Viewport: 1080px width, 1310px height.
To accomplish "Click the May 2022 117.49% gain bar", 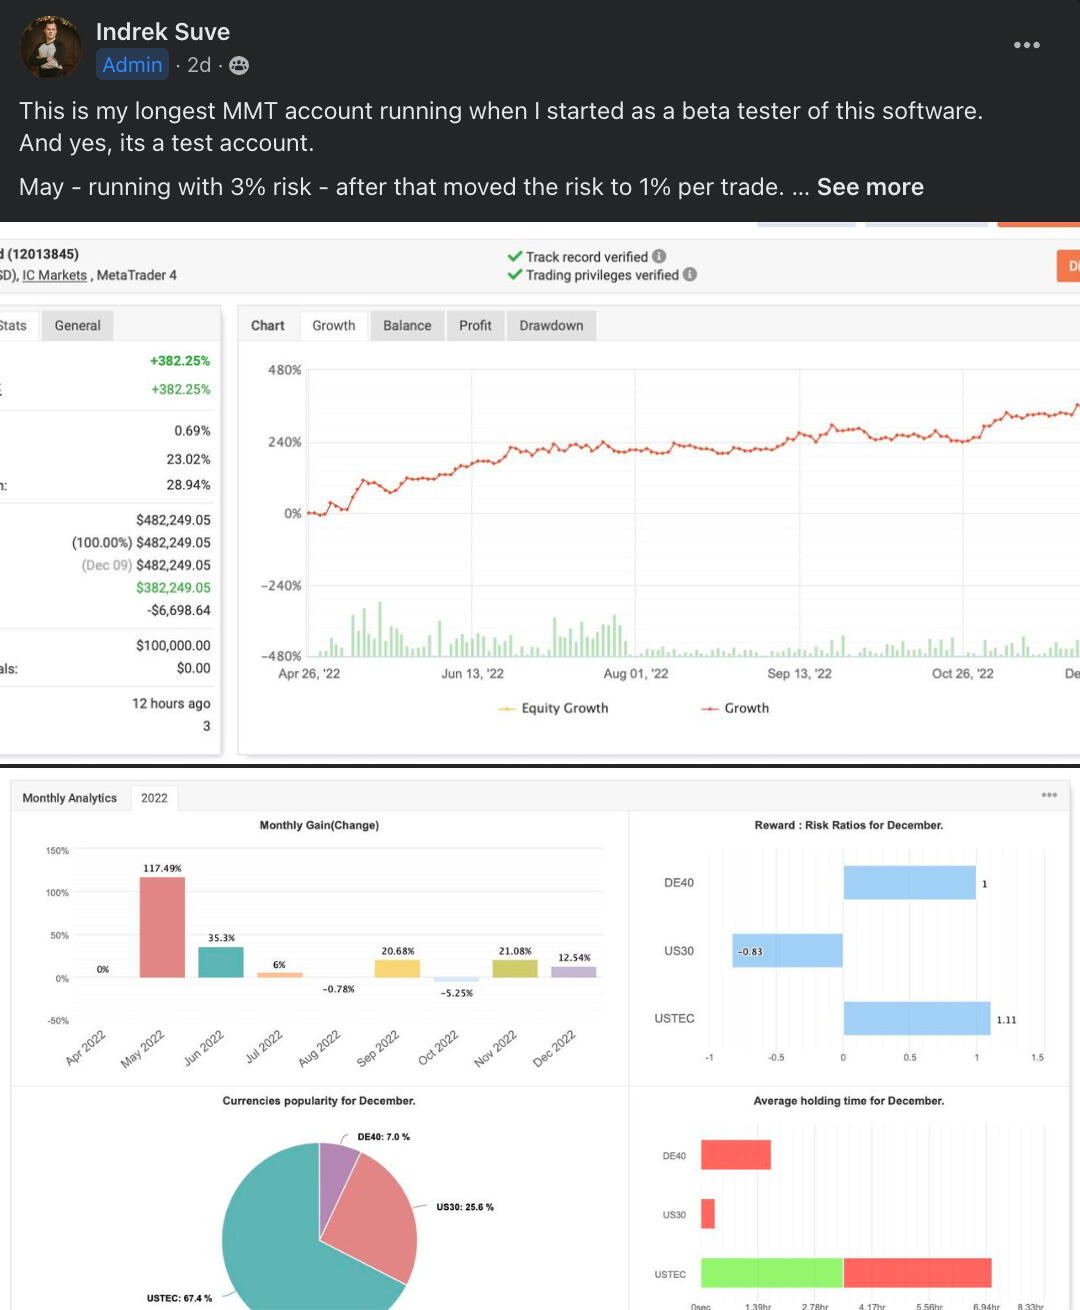I will tap(162, 927).
